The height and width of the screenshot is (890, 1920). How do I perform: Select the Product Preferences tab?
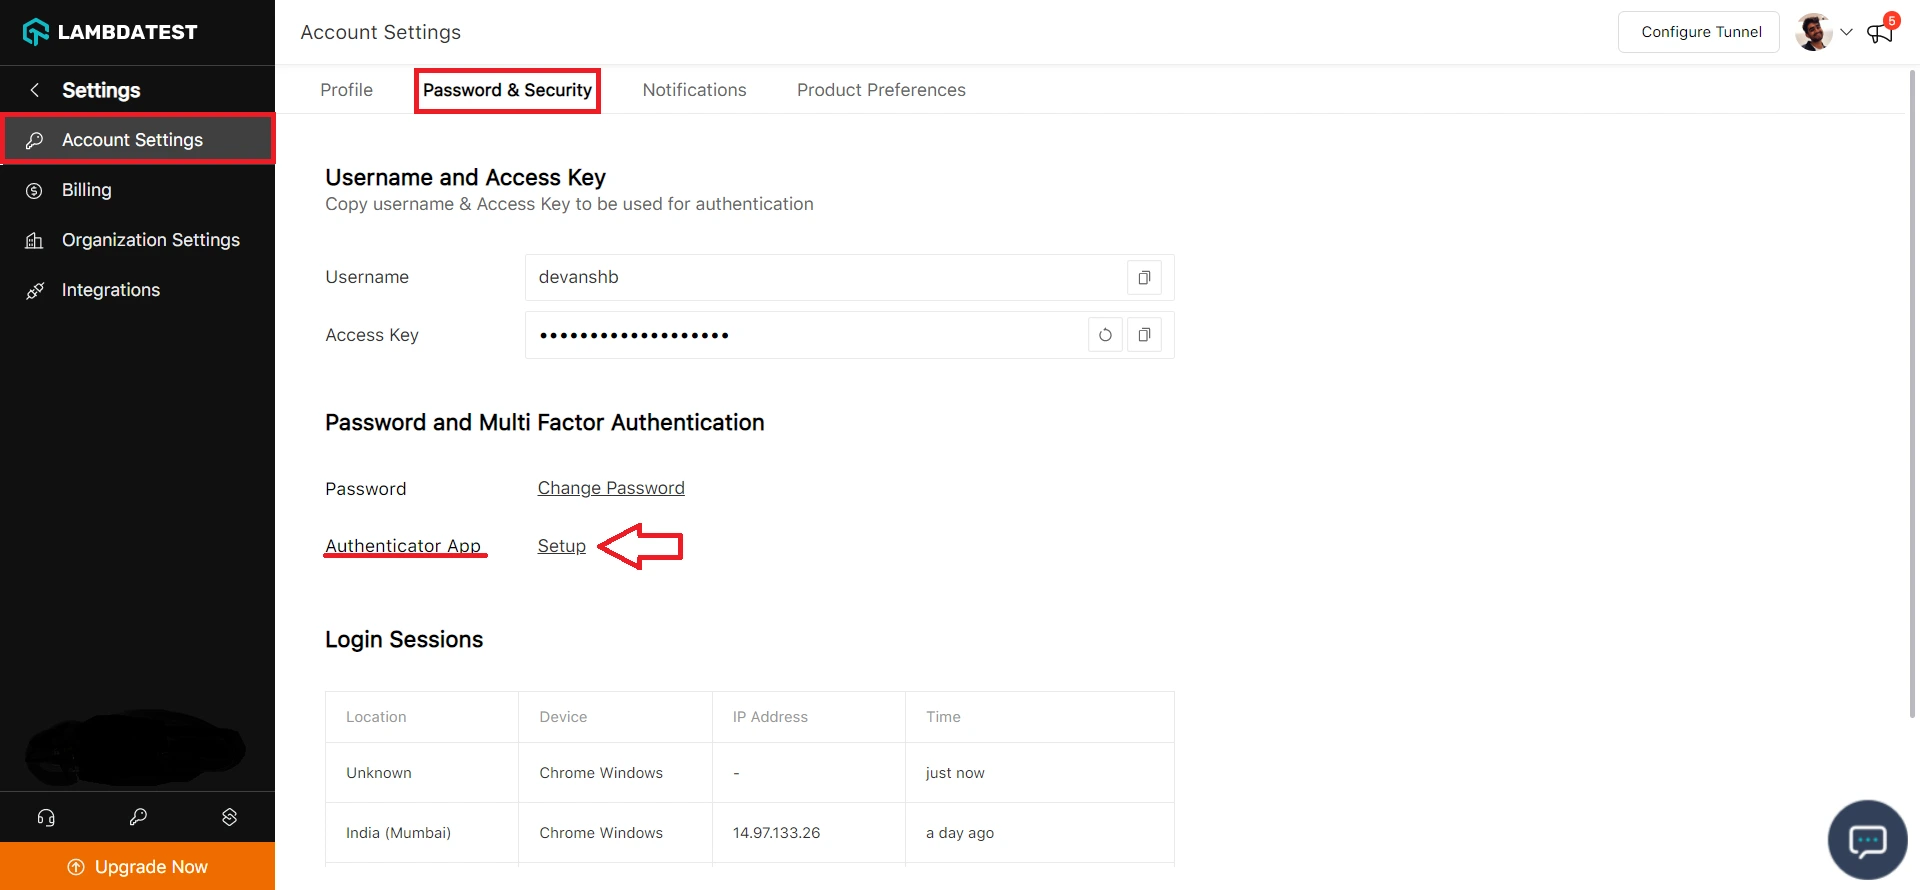click(x=881, y=90)
